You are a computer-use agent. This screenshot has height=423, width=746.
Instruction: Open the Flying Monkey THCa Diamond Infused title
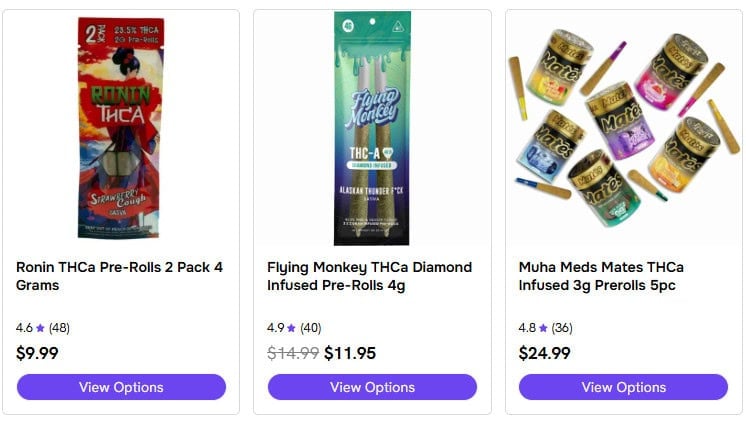(x=369, y=276)
